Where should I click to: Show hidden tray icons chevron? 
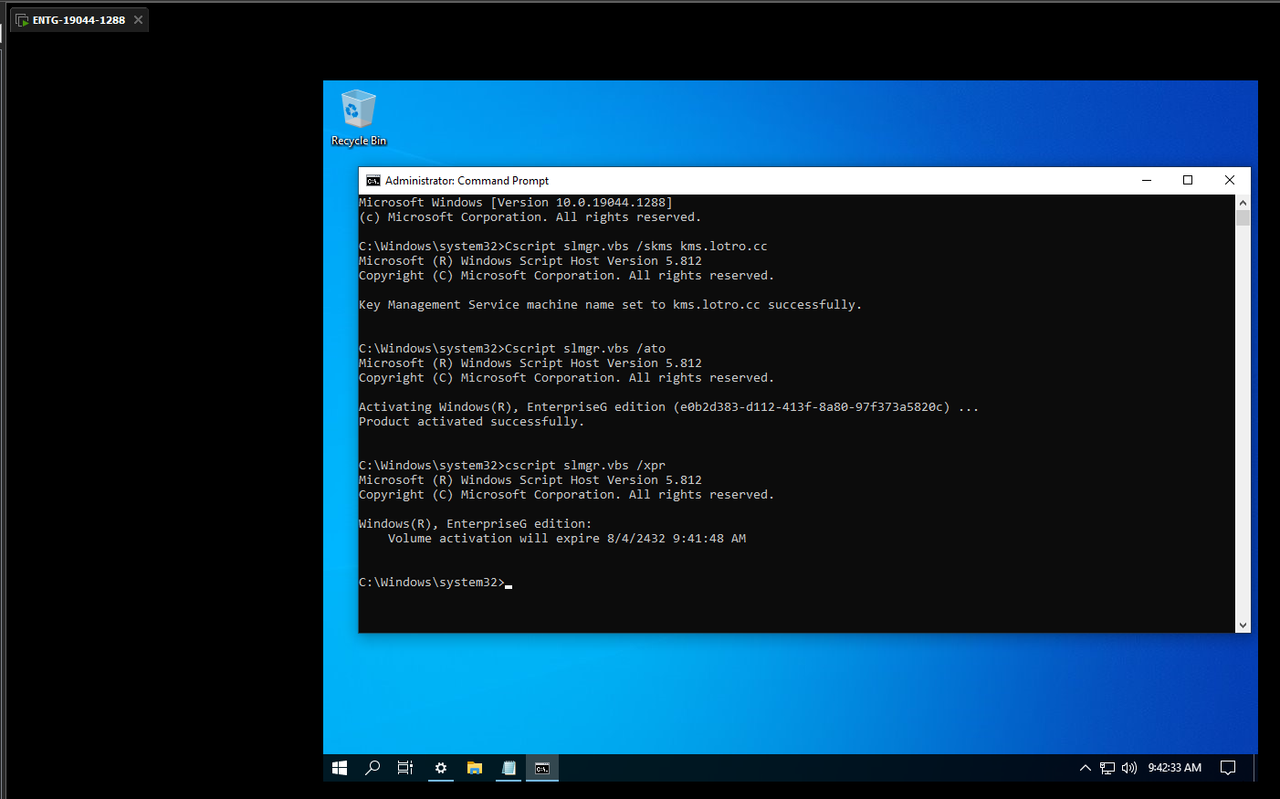1085,768
